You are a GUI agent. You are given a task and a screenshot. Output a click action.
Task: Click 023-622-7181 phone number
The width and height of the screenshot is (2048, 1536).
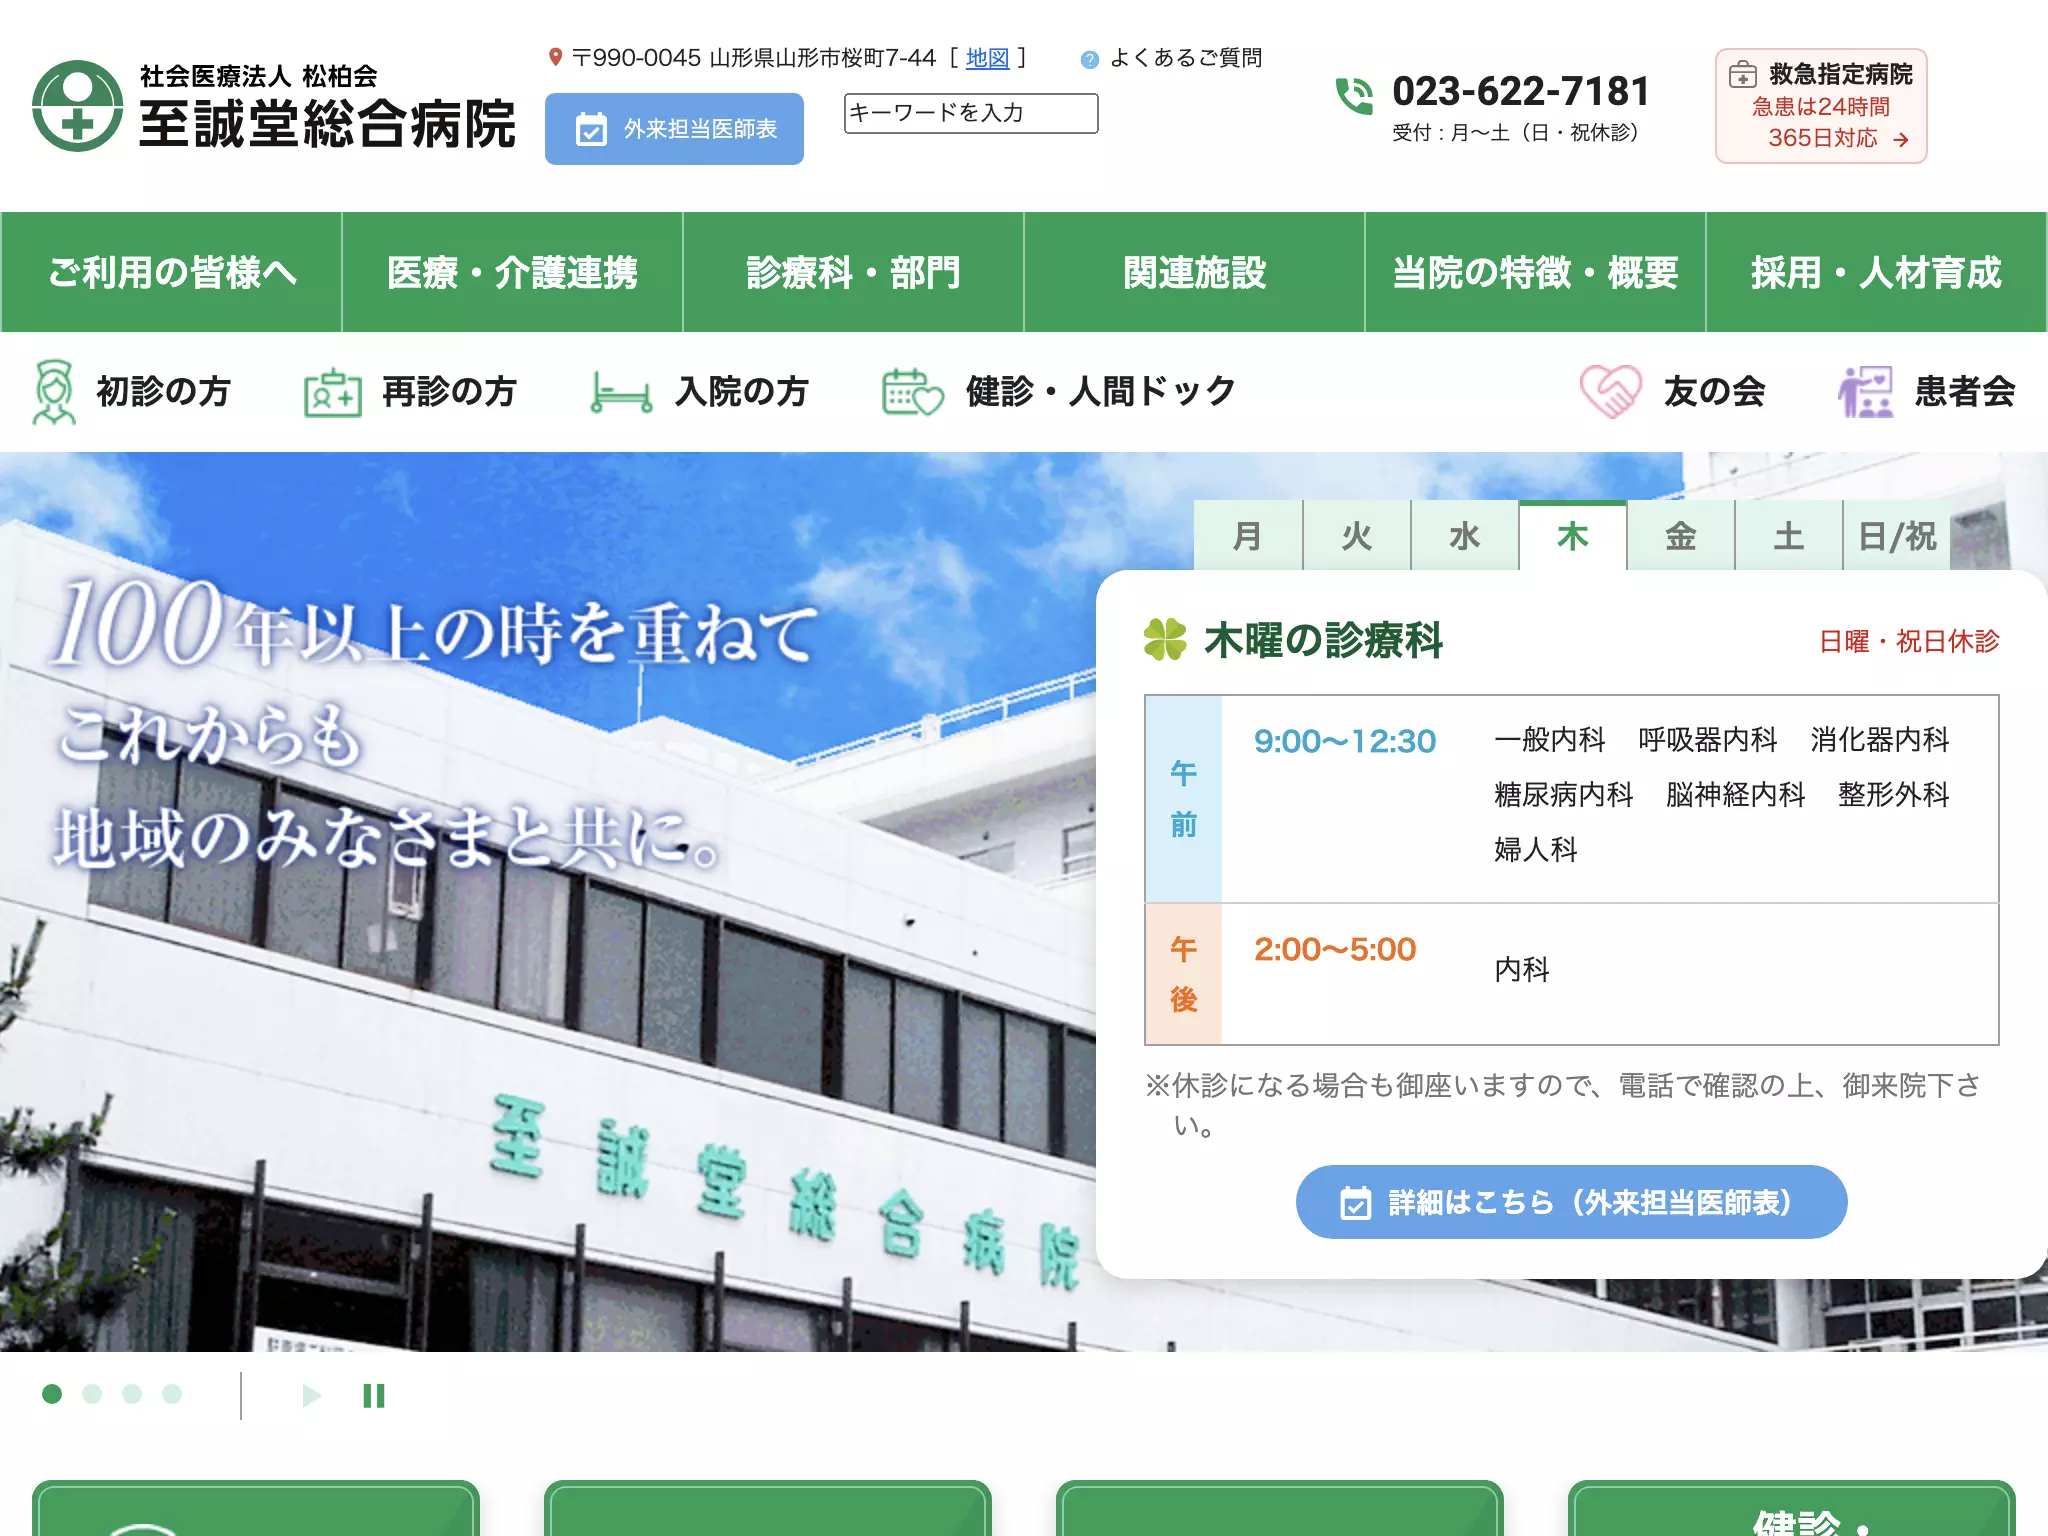click(x=1520, y=92)
